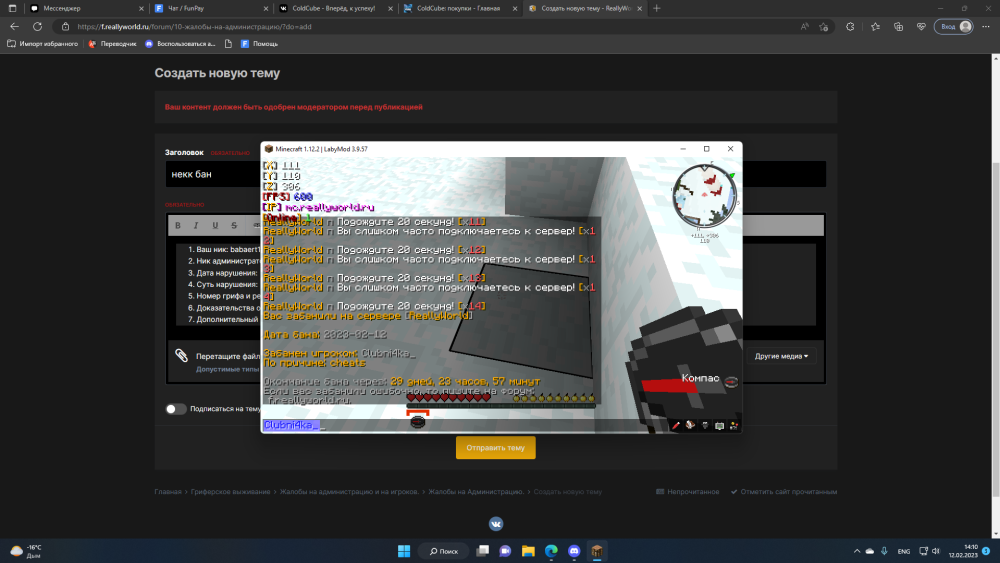Click the paperclip attach file icon
Image resolution: width=1000 pixels, height=563 pixels.
pyautogui.click(x=182, y=356)
